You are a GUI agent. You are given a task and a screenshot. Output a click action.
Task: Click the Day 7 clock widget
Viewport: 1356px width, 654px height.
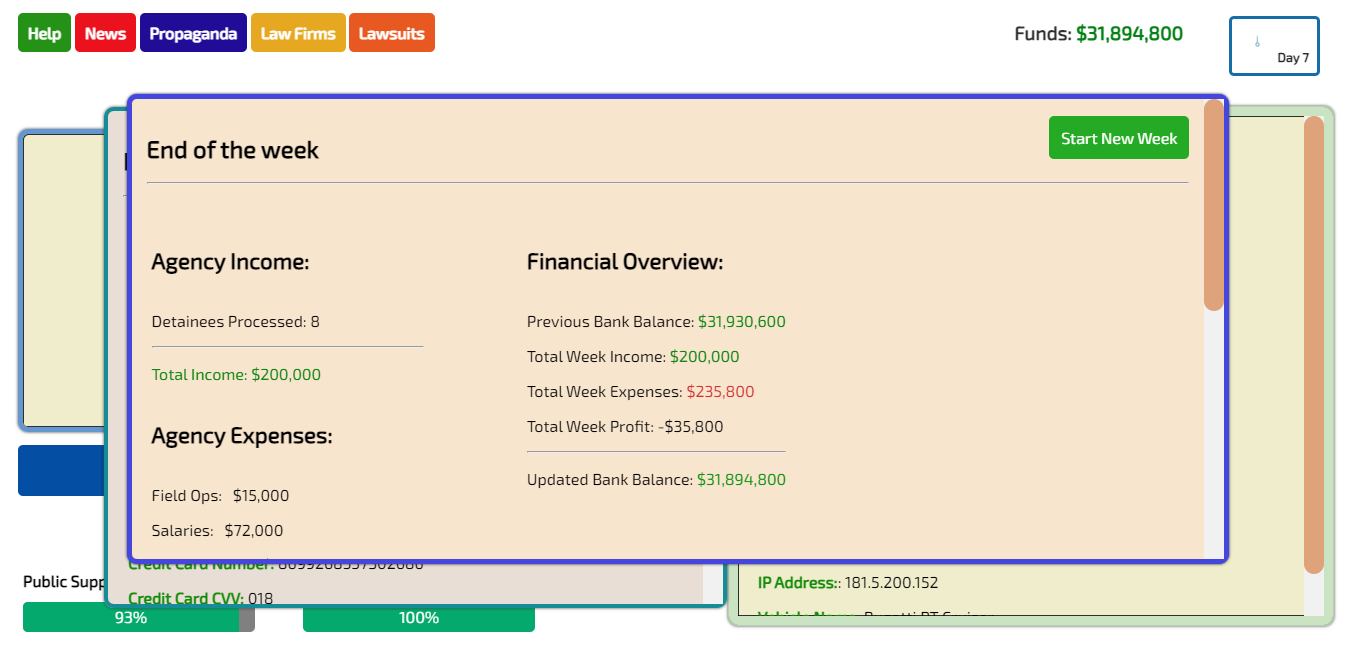1274,46
